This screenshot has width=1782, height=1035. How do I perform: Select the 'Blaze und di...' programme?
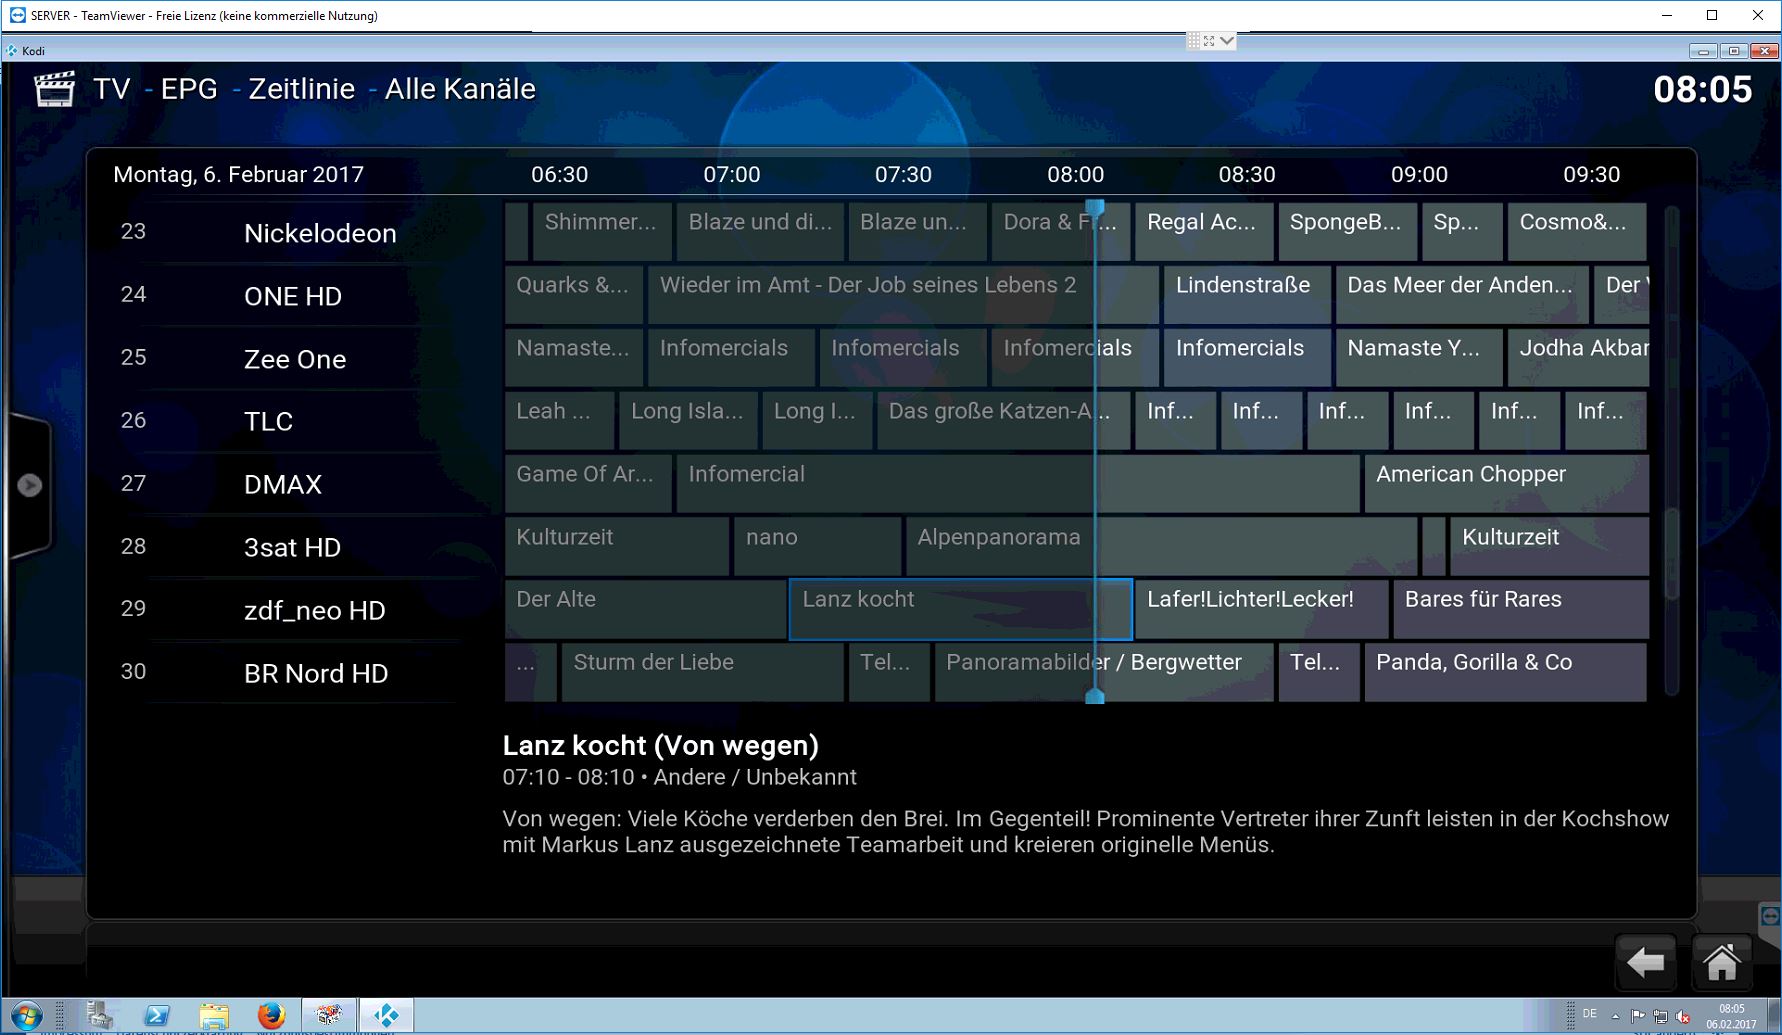[x=760, y=232]
